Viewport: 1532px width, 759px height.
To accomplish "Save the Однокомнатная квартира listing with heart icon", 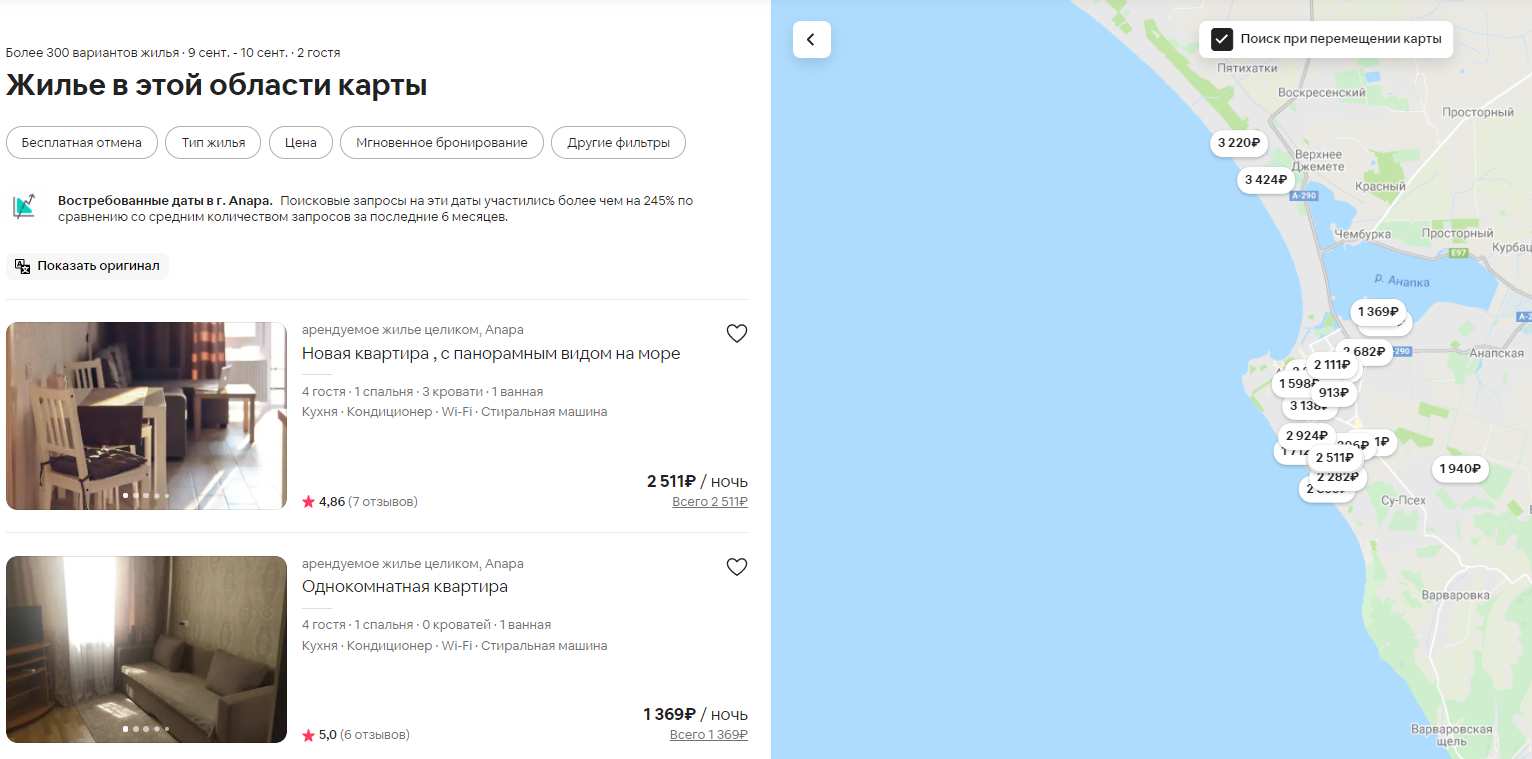I will pos(737,567).
